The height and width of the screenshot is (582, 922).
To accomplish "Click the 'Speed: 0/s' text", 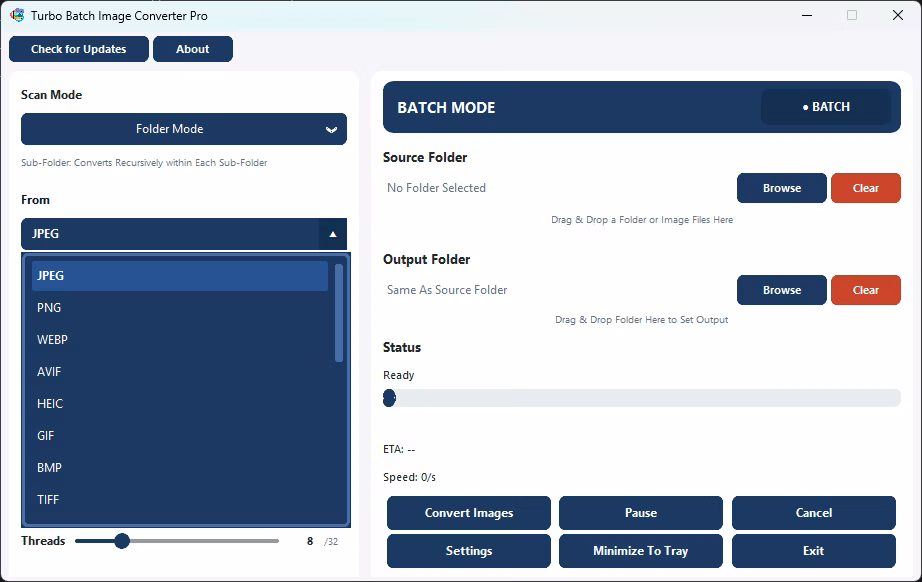I will pos(409,477).
